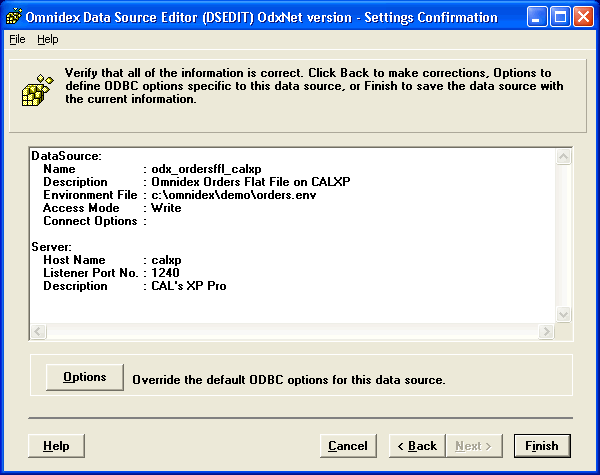
Task: Go back with the Back button
Action: click(417, 446)
